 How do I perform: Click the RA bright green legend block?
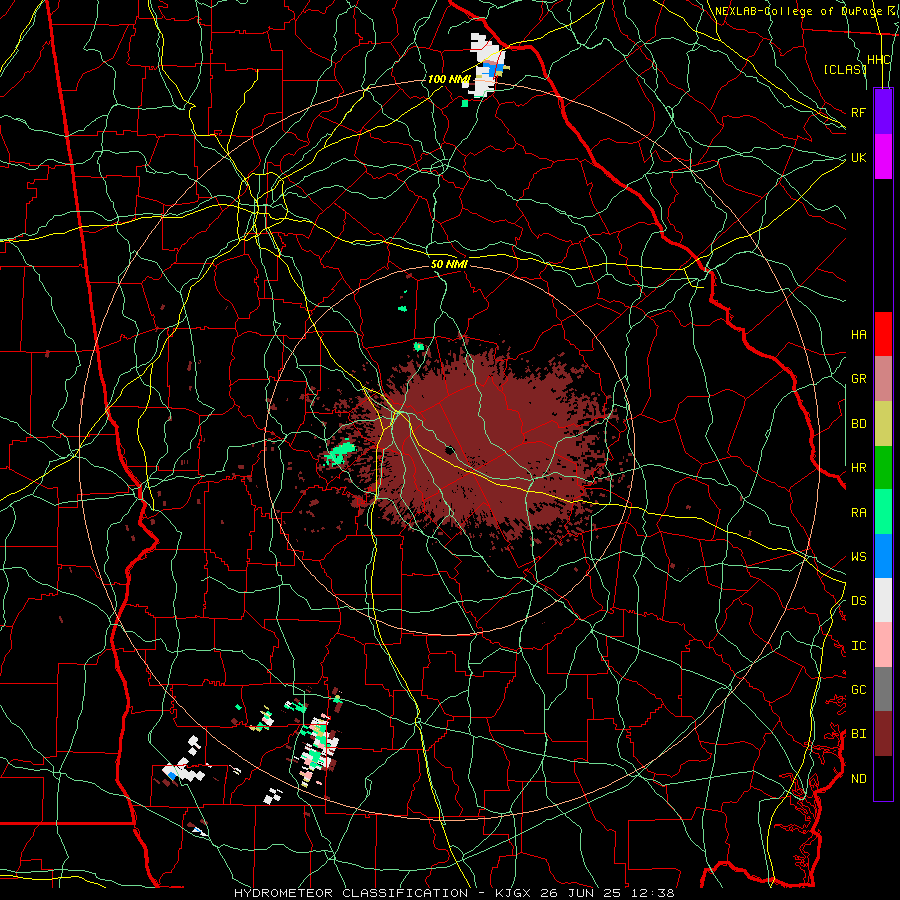(x=883, y=512)
